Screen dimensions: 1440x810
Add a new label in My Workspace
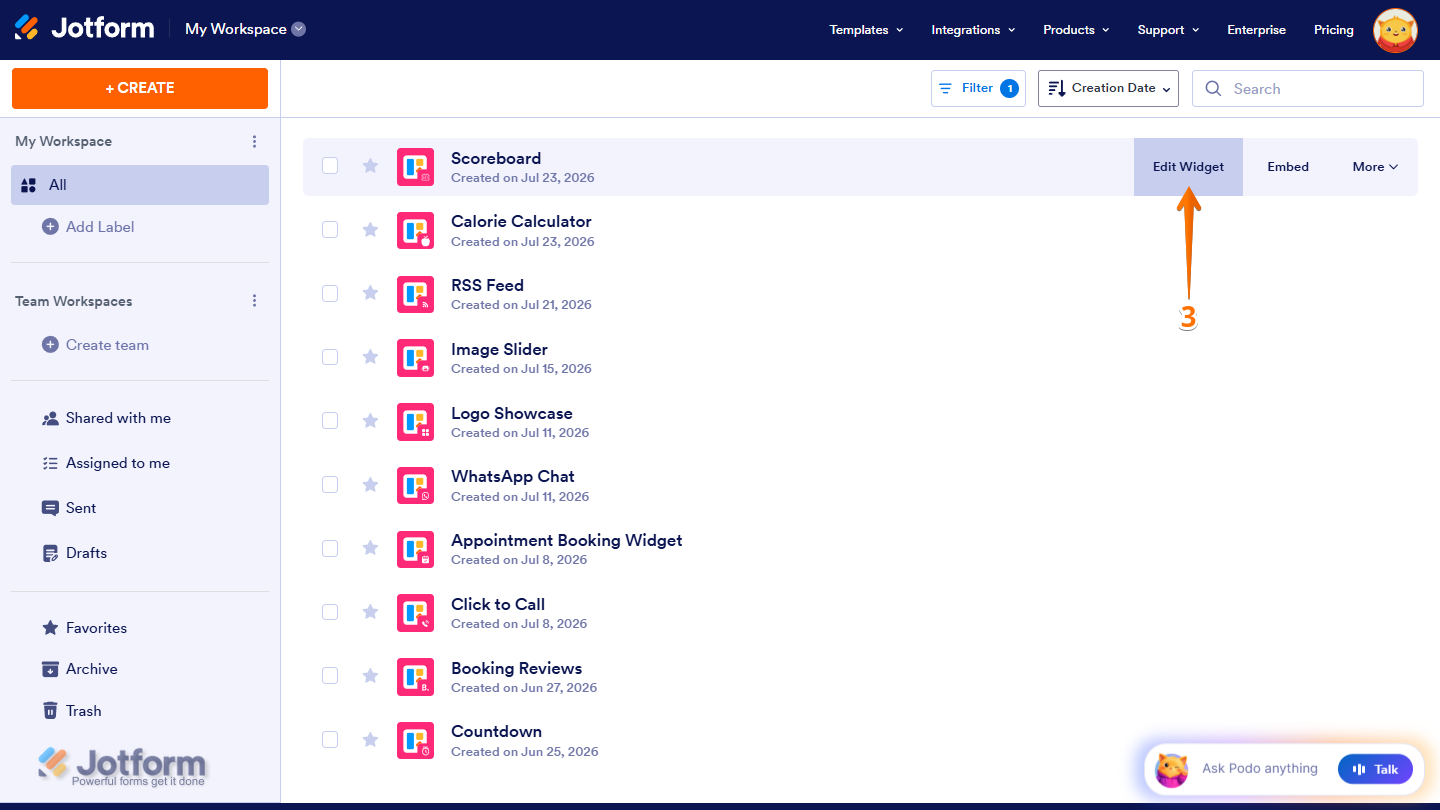[88, 227]
